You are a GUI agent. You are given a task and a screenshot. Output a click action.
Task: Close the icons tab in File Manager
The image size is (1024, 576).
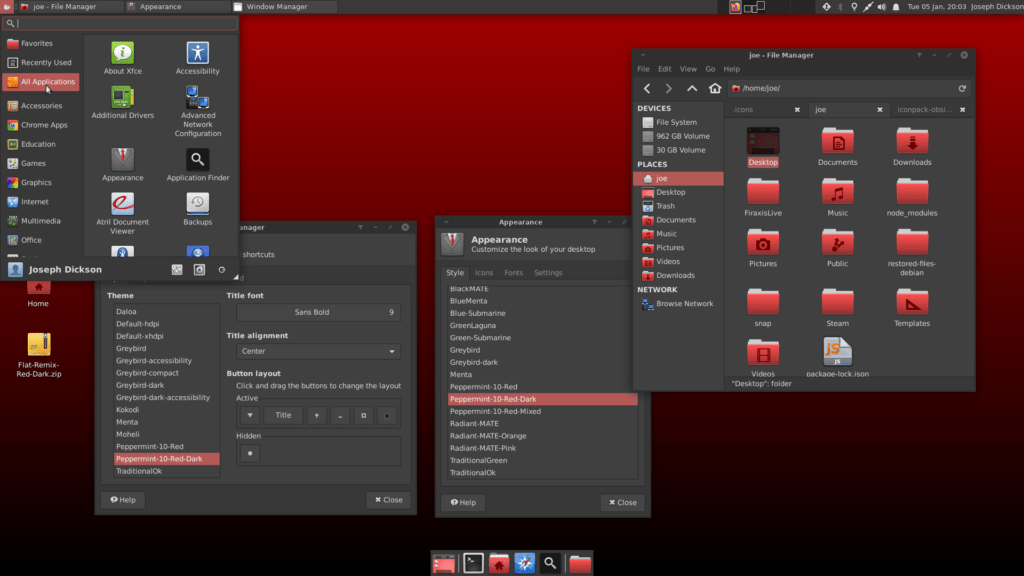[797, 110]
